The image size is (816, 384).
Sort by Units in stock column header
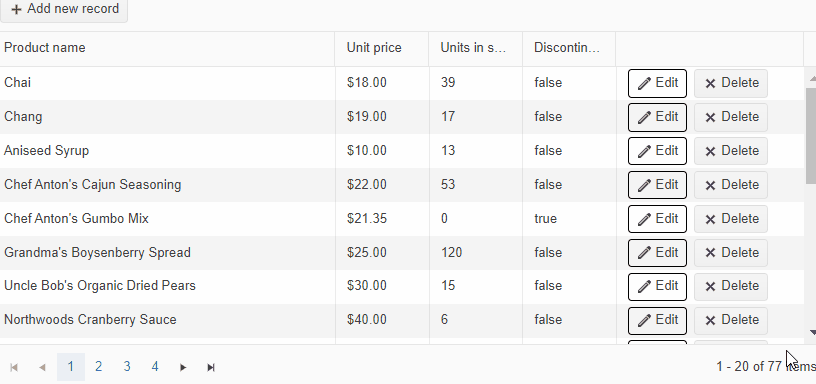pyautogui.click(x=473, y=48)
